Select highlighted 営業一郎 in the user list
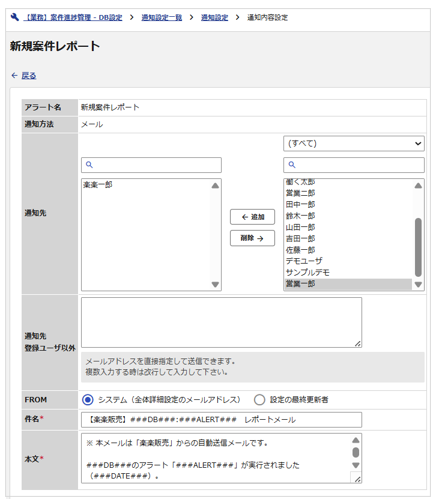Image resolution: width=433 pixels, height=502 pixels. (x=348, y=284)
